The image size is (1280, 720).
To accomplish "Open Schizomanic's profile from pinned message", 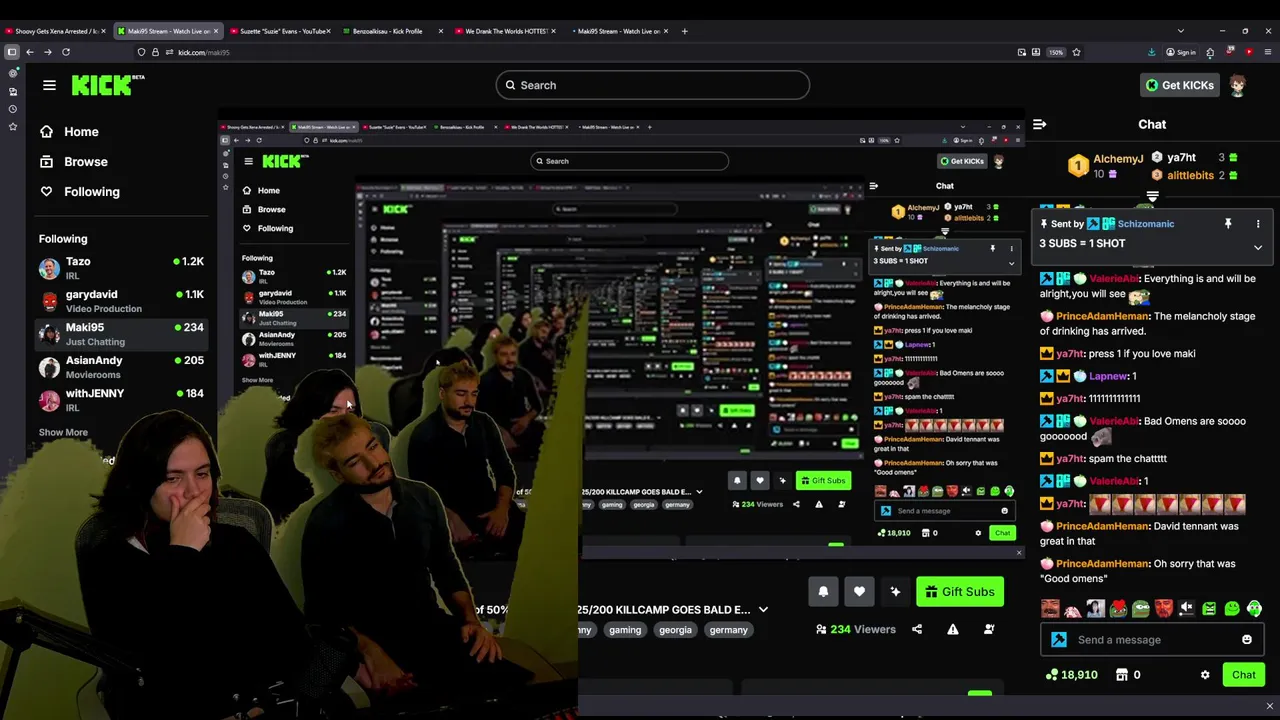I will click(1145, 224).
